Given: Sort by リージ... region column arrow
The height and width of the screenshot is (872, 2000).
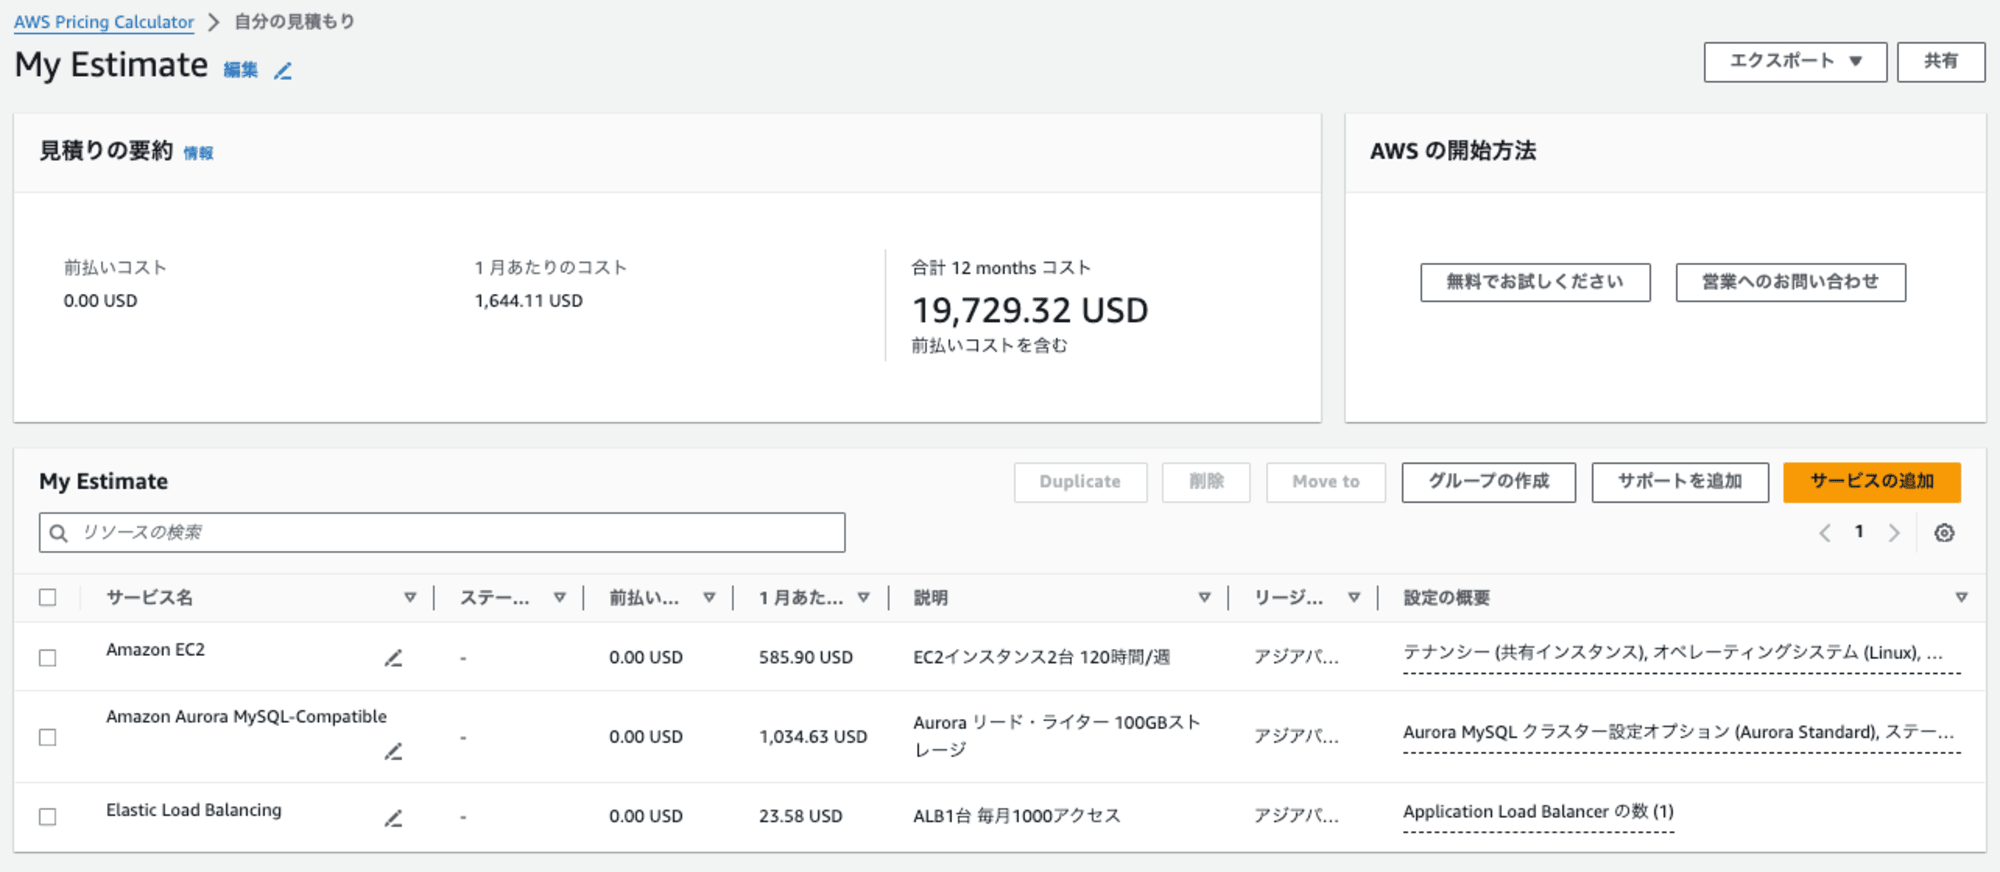Looking at the screenshot, I should point(1354,597).
